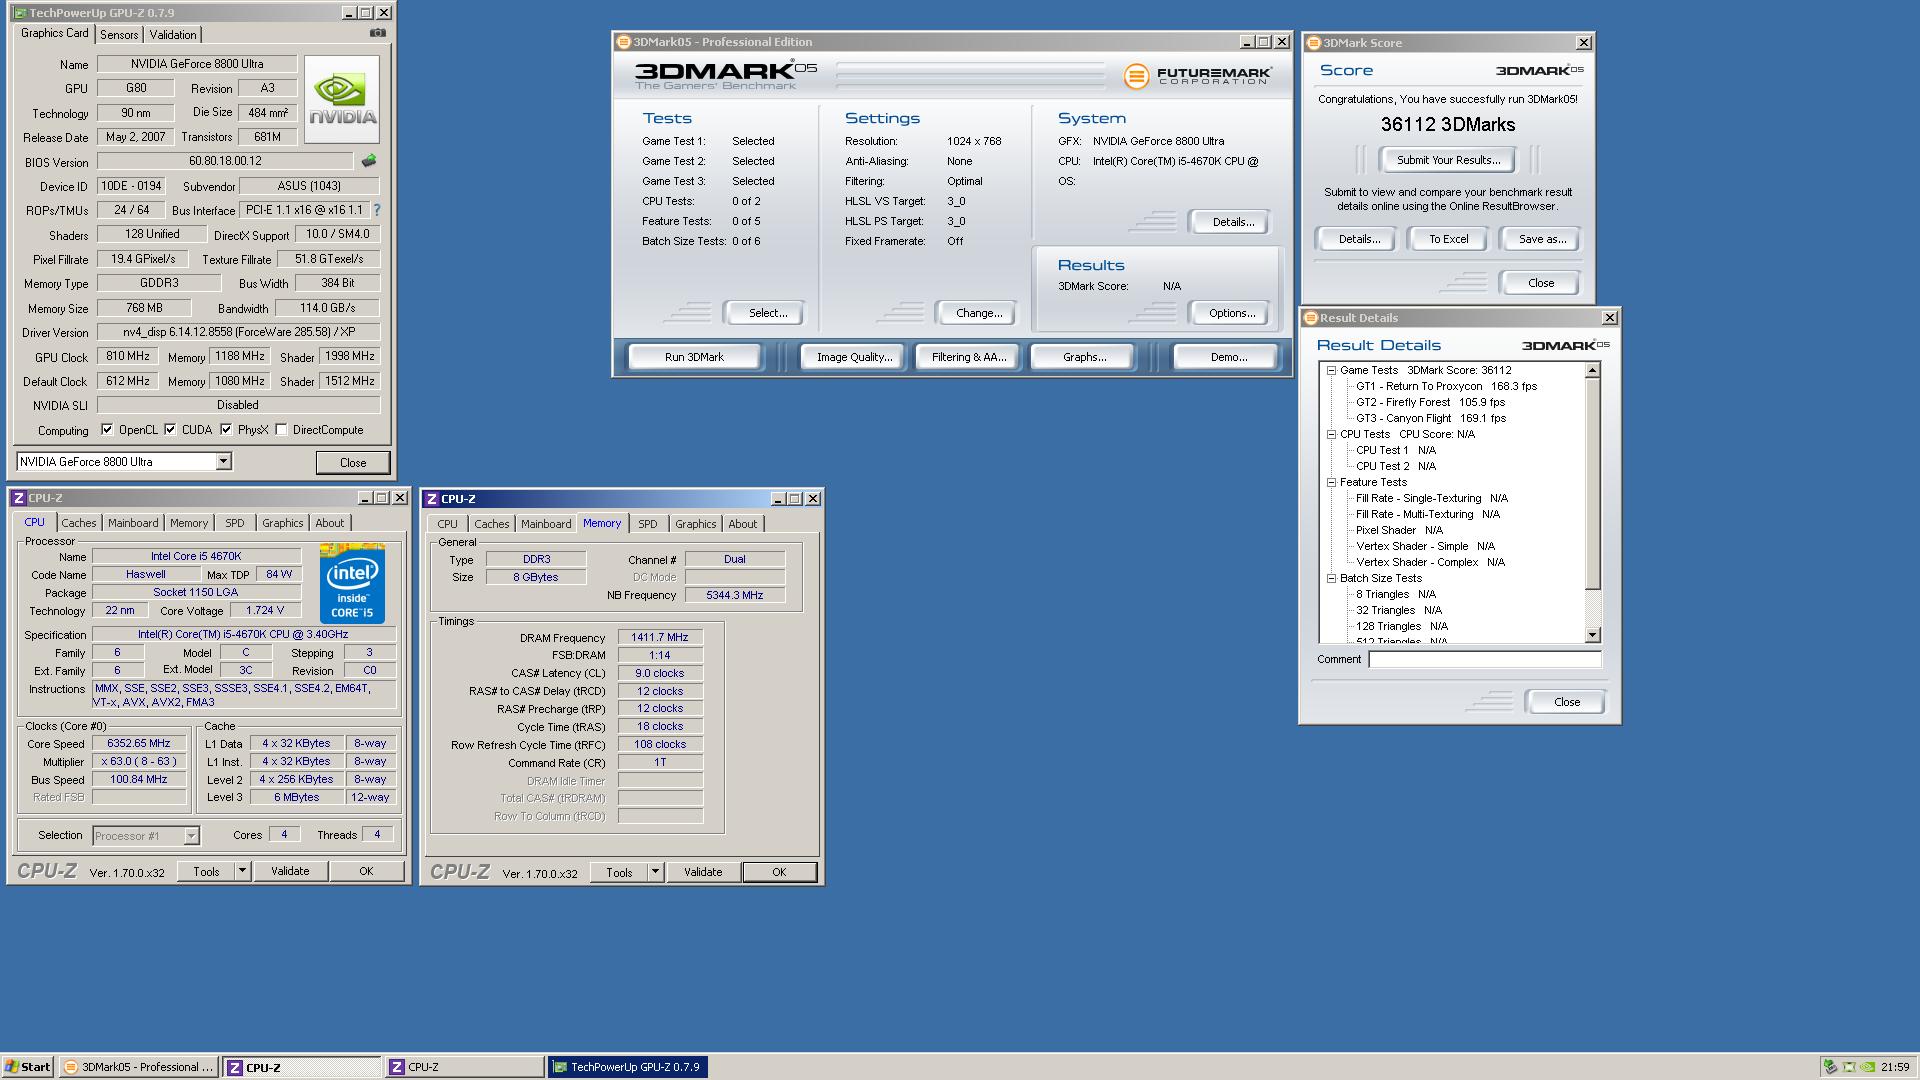Select GT2 - Firefly Forest tree row
Screen dimensions: 1920x1080
click(x=1430, y=402)
